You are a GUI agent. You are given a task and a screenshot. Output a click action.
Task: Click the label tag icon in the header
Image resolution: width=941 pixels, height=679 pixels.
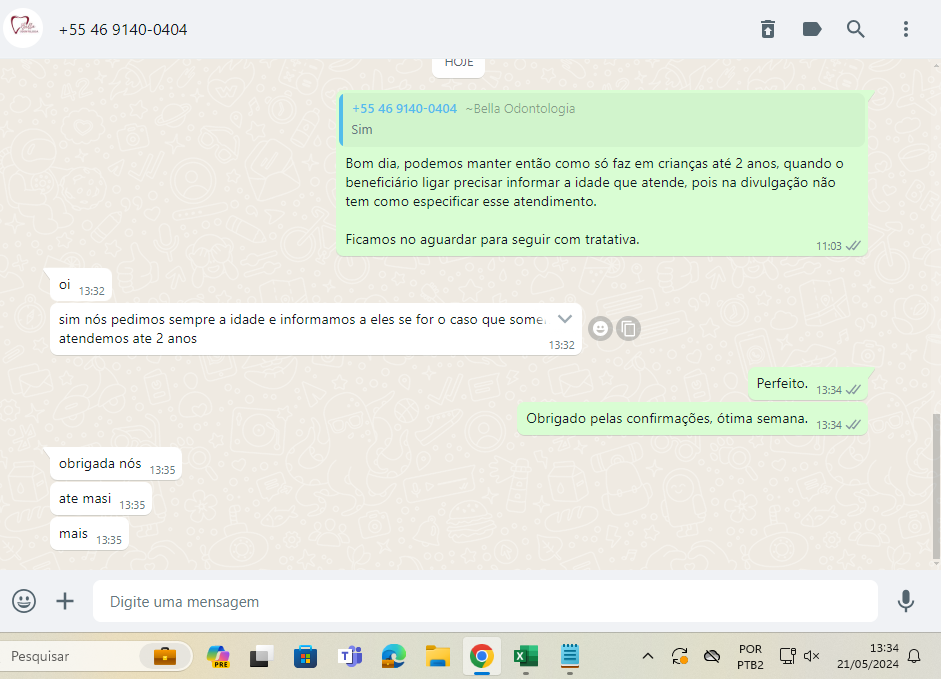(811, 29)
